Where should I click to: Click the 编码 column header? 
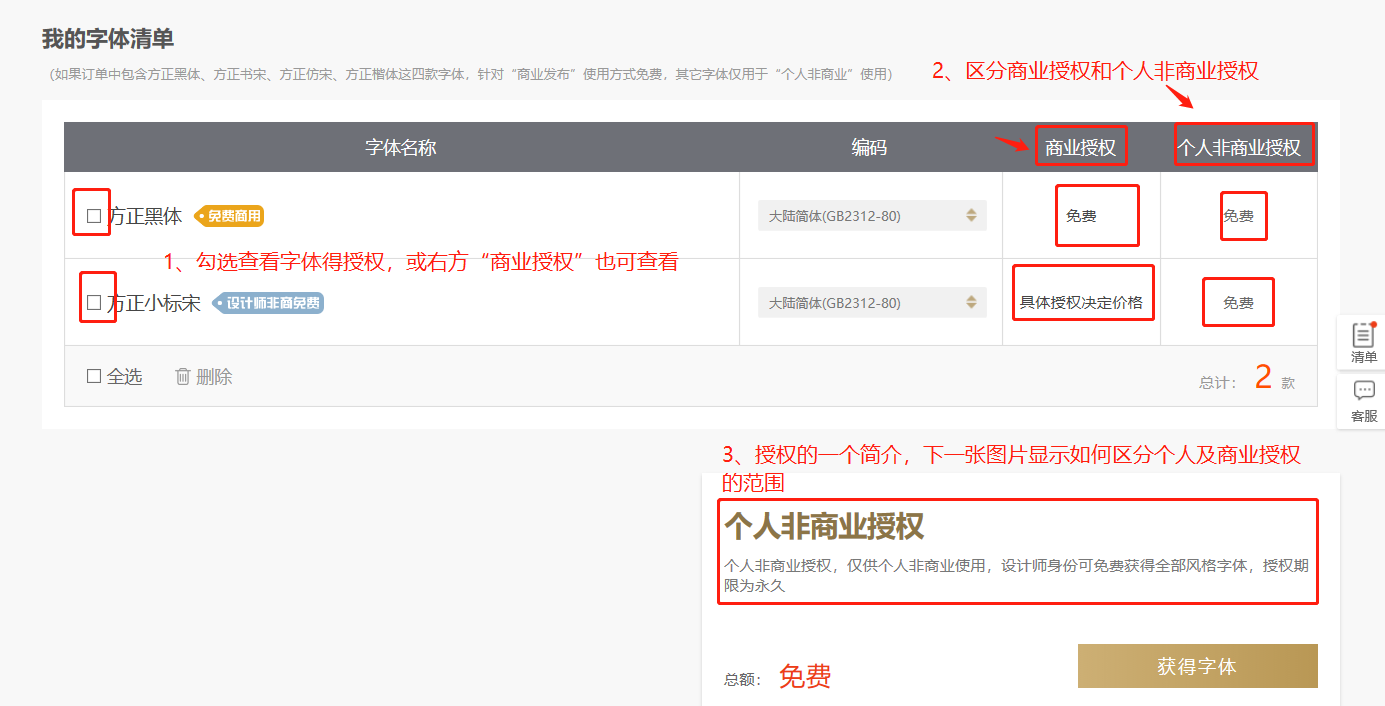869,148
